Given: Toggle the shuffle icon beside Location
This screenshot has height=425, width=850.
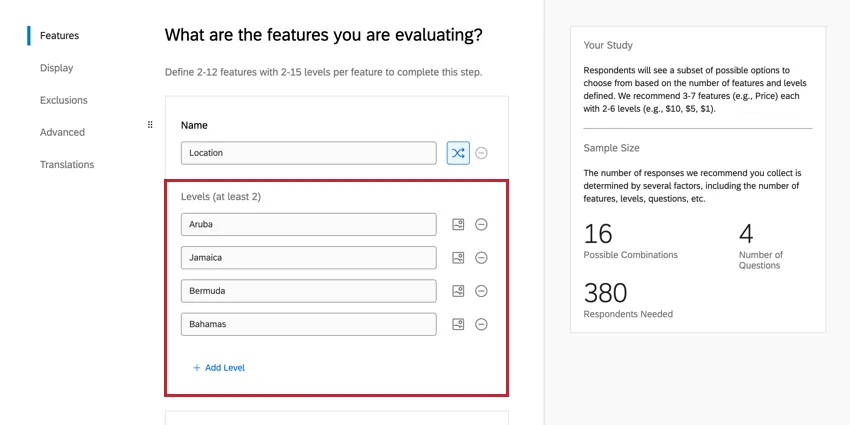Looking at the screenshot, I should point(458,153).
